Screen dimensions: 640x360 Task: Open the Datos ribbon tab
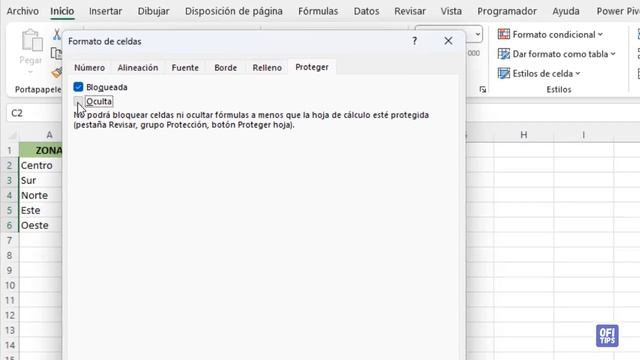coord(366,11)
